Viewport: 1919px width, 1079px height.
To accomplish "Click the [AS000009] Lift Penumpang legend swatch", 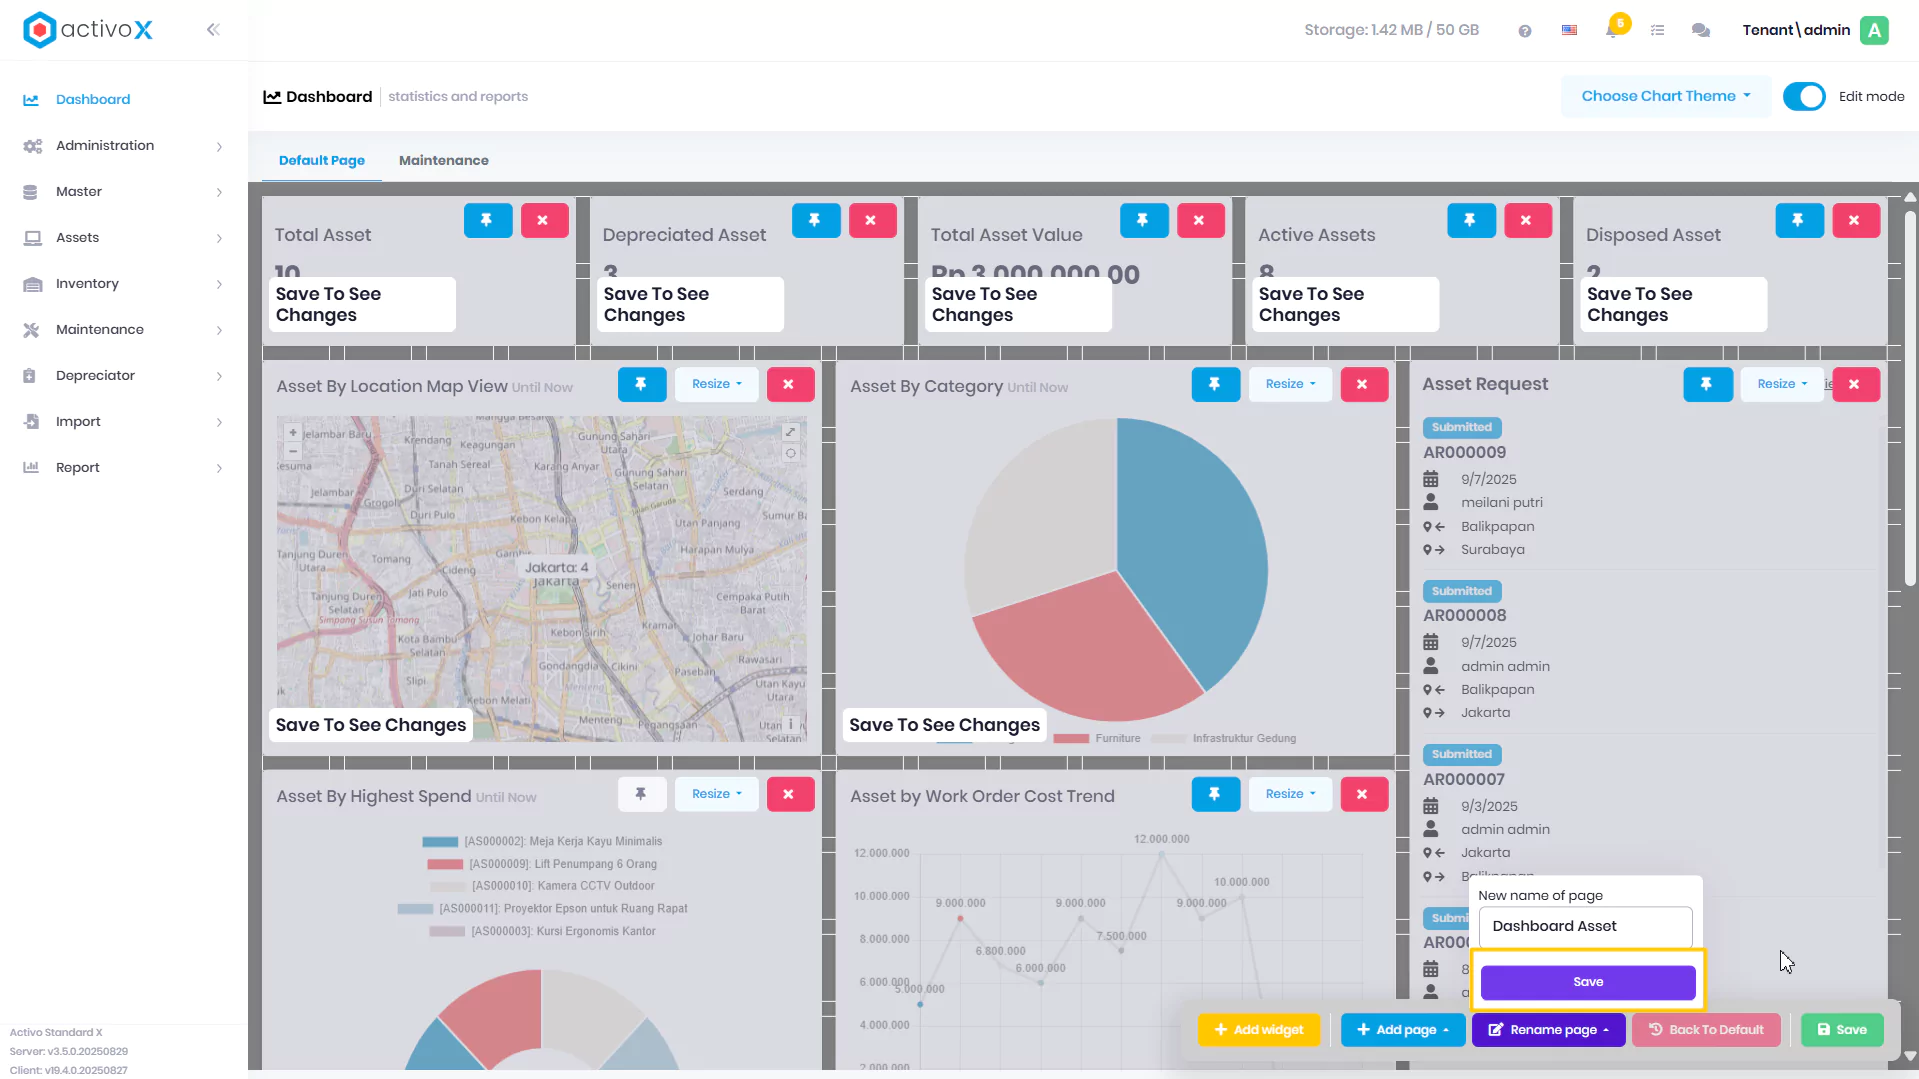I will pos(445,864).
